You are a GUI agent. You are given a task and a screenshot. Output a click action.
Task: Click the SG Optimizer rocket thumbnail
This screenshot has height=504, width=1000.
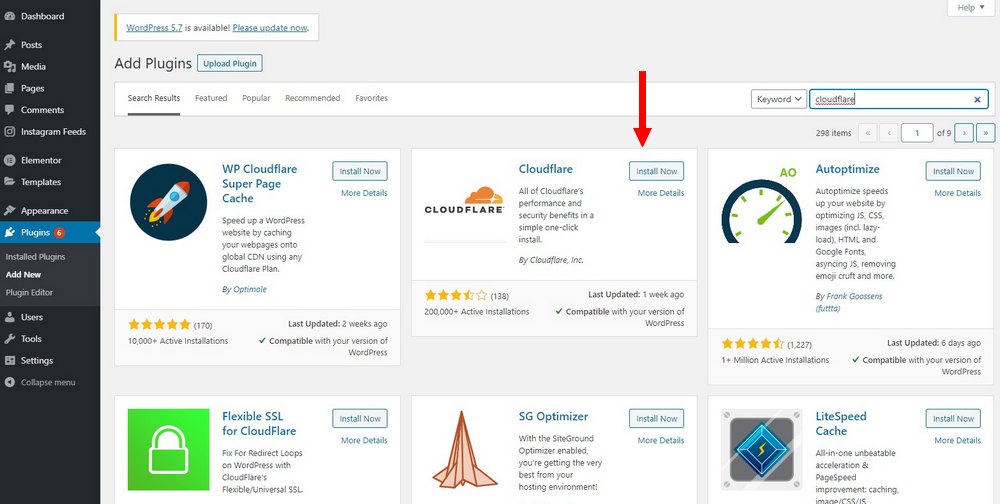[465, 449]
